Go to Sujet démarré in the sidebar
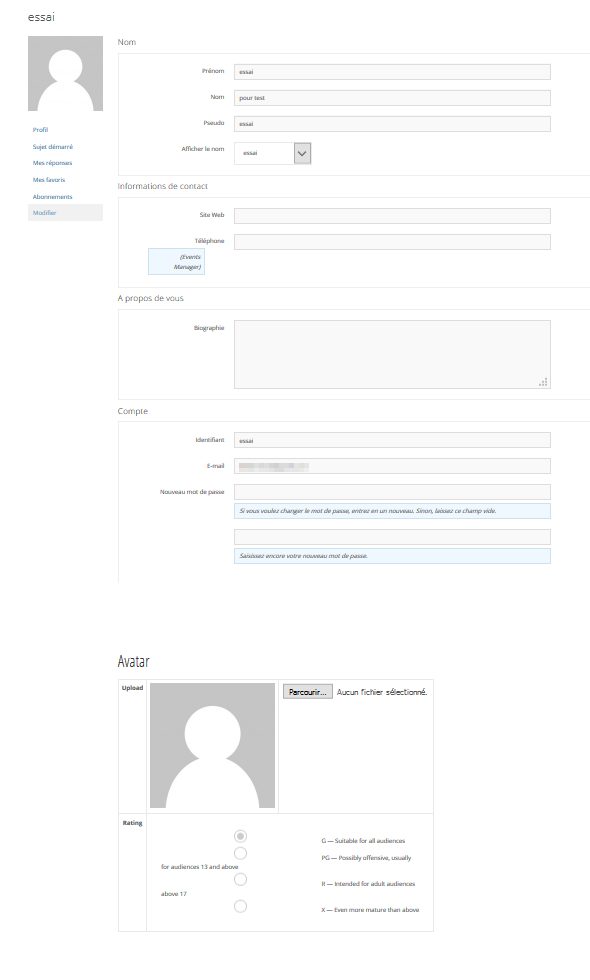This screenshot has height=980, width=590. [52, 147]
